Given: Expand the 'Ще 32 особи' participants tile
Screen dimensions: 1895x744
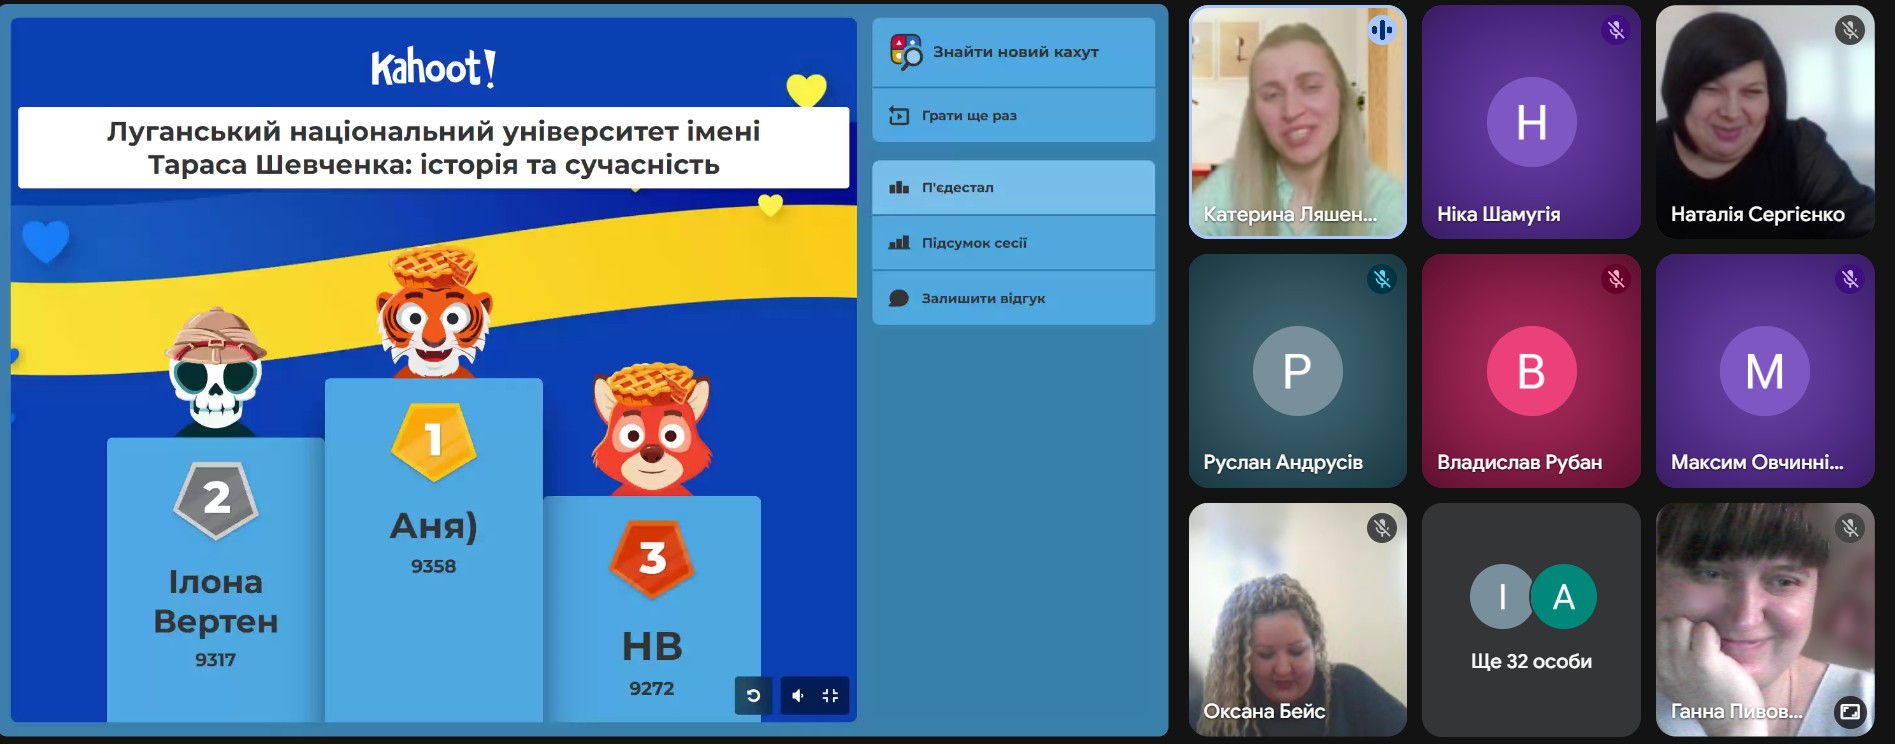Looking at the screenshot, I should coord(1531,620).
